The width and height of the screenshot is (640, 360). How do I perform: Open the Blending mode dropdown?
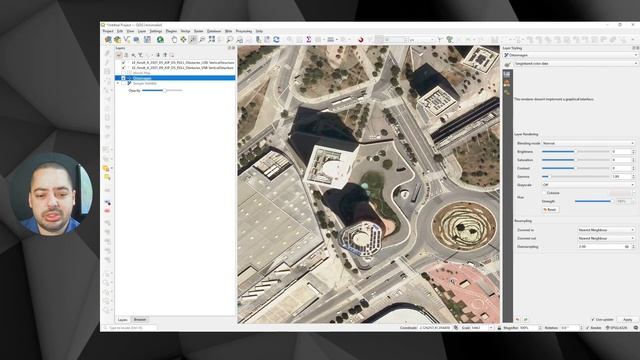(588, 143)
